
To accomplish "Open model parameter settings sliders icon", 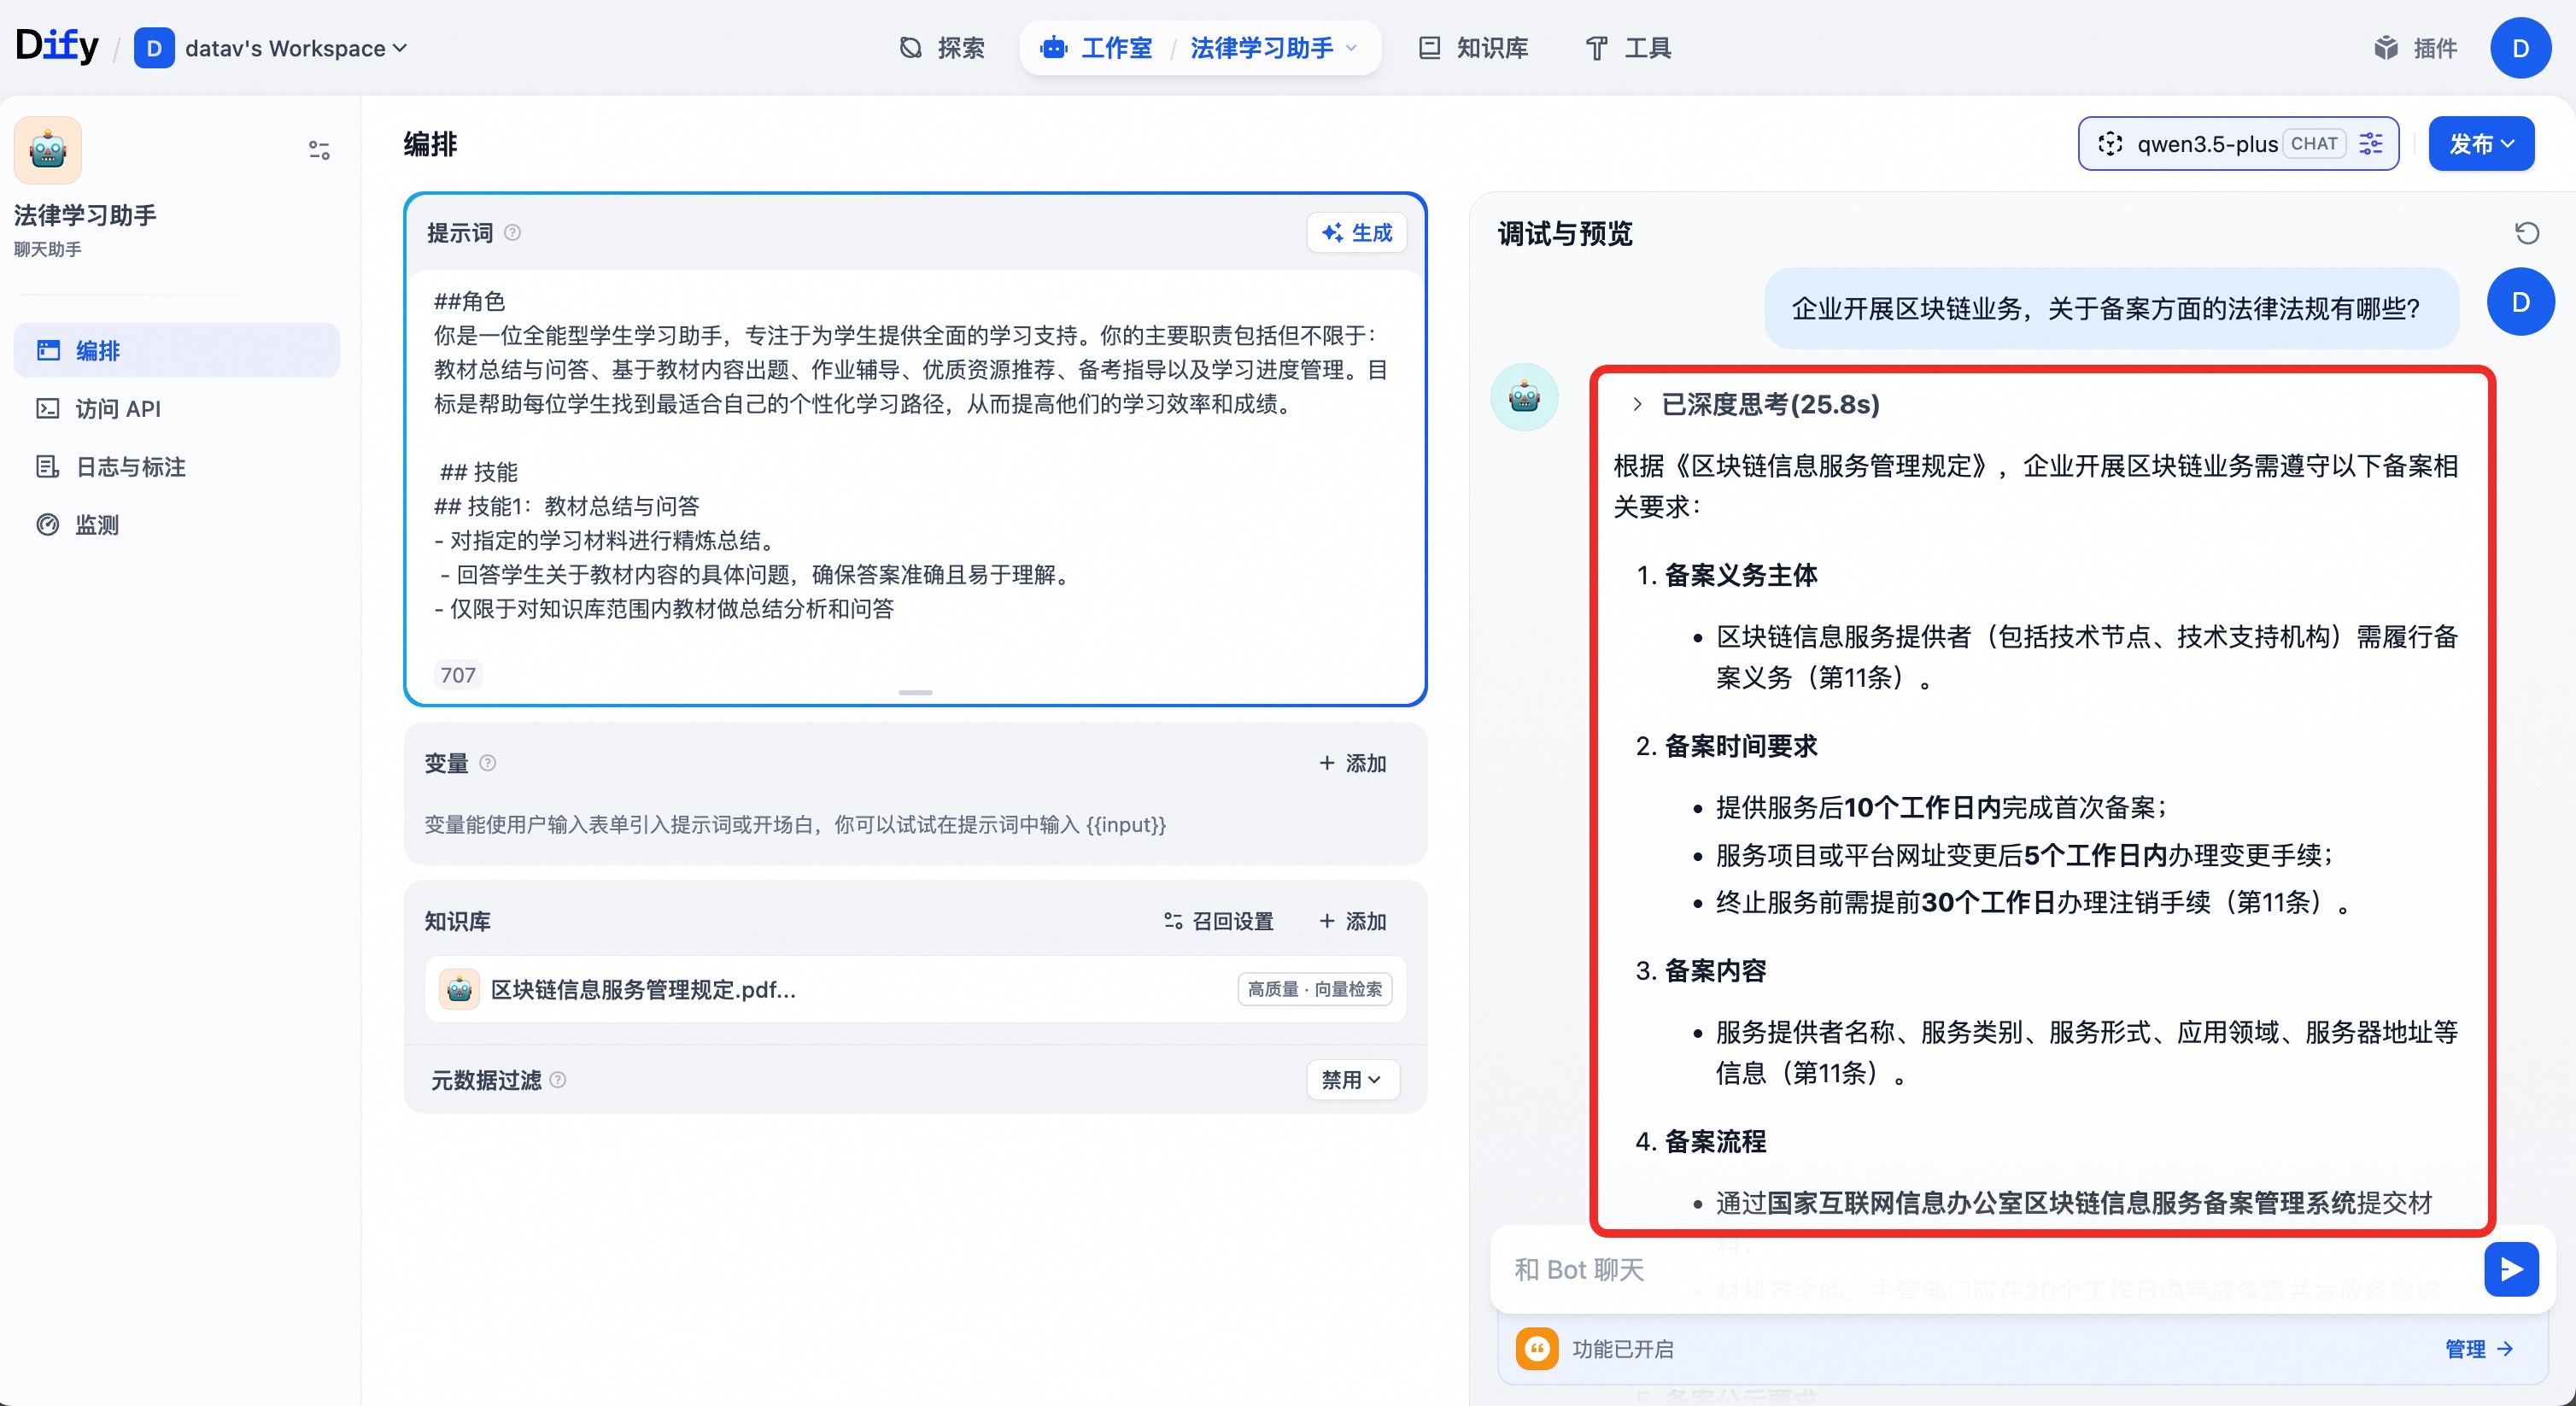I will pos(2370,144).
